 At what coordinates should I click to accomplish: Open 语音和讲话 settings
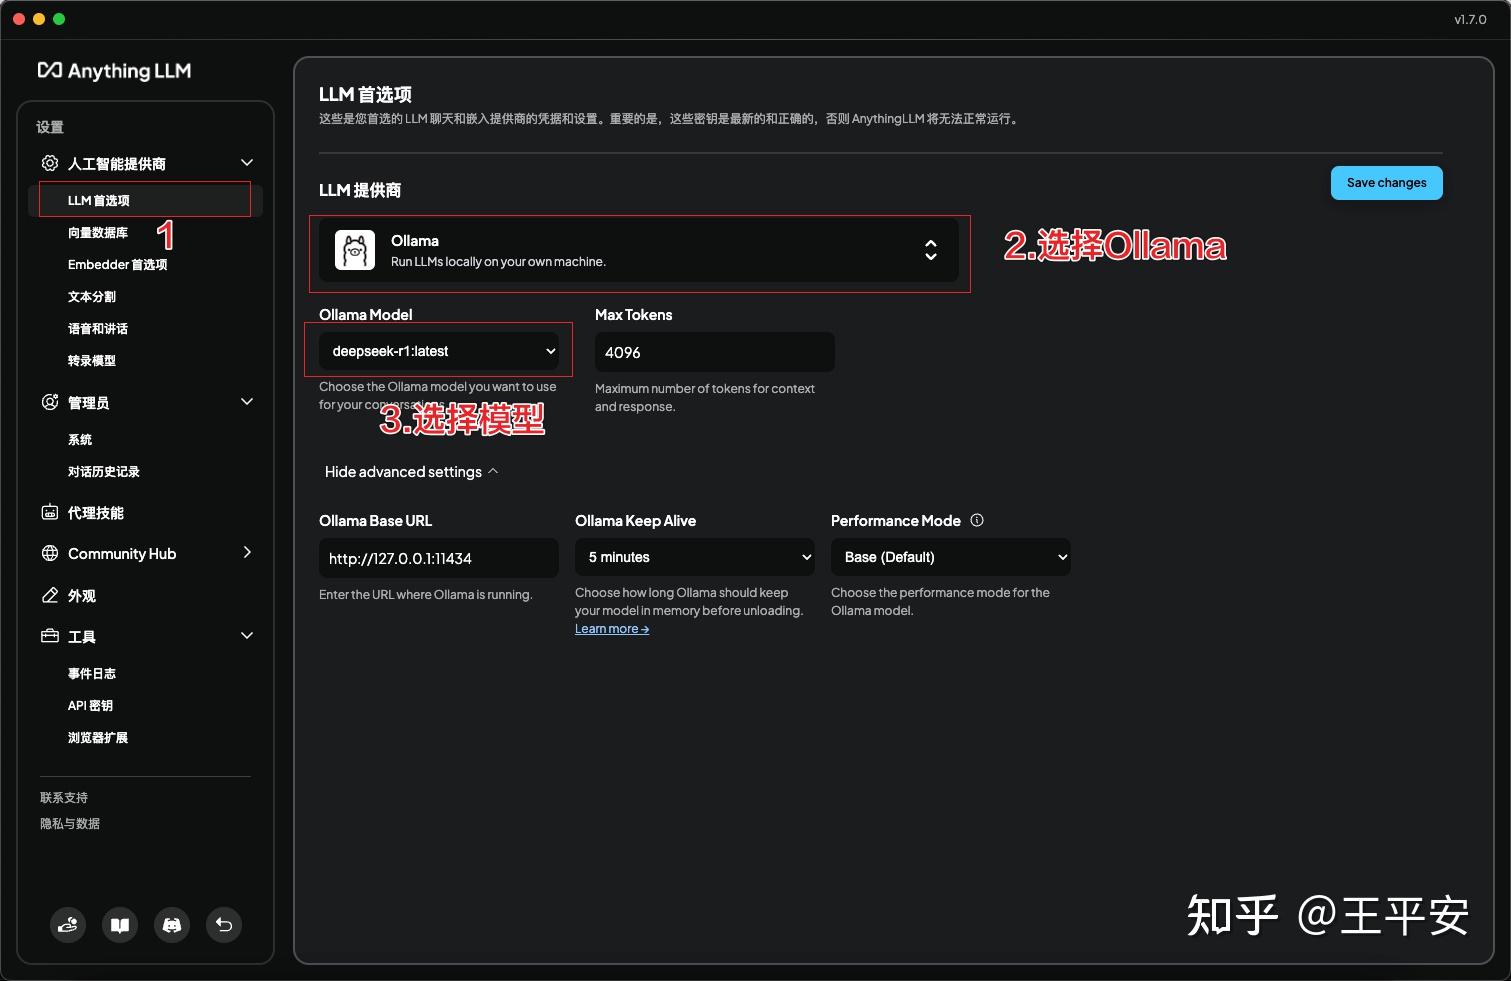[x=98, y=328]
